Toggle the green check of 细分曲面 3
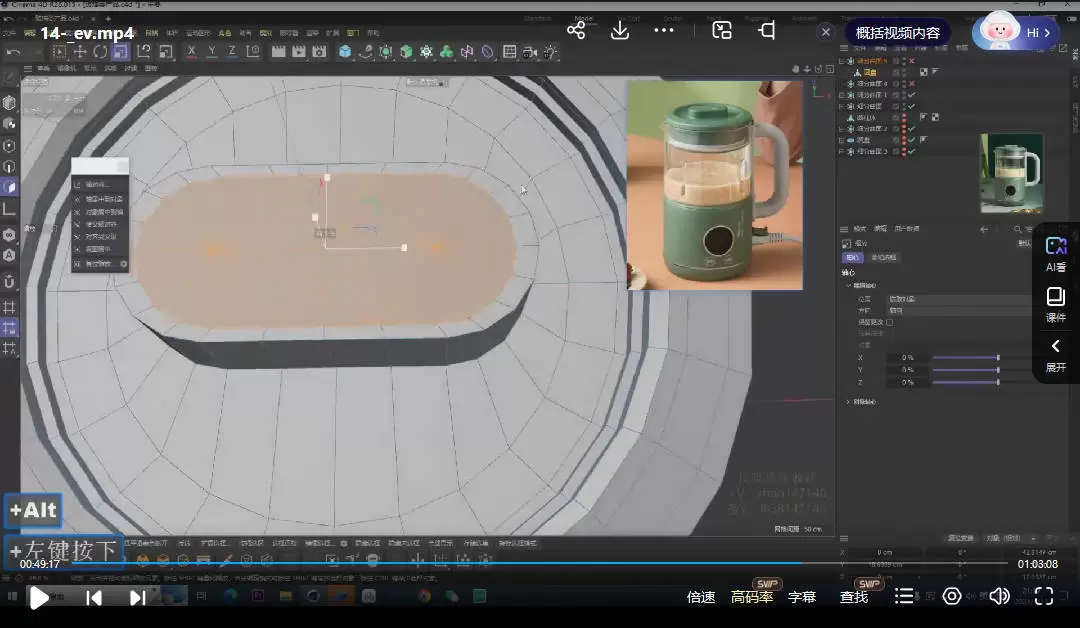 point(912,151)
